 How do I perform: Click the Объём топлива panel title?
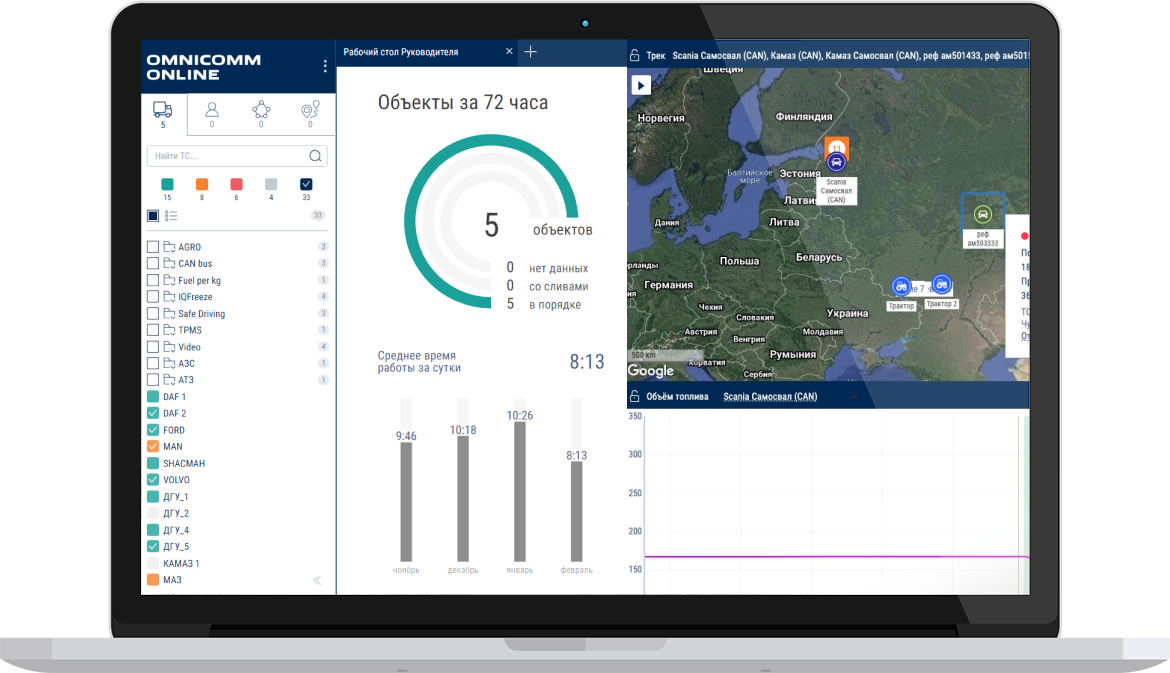click(x=678, y=396)
